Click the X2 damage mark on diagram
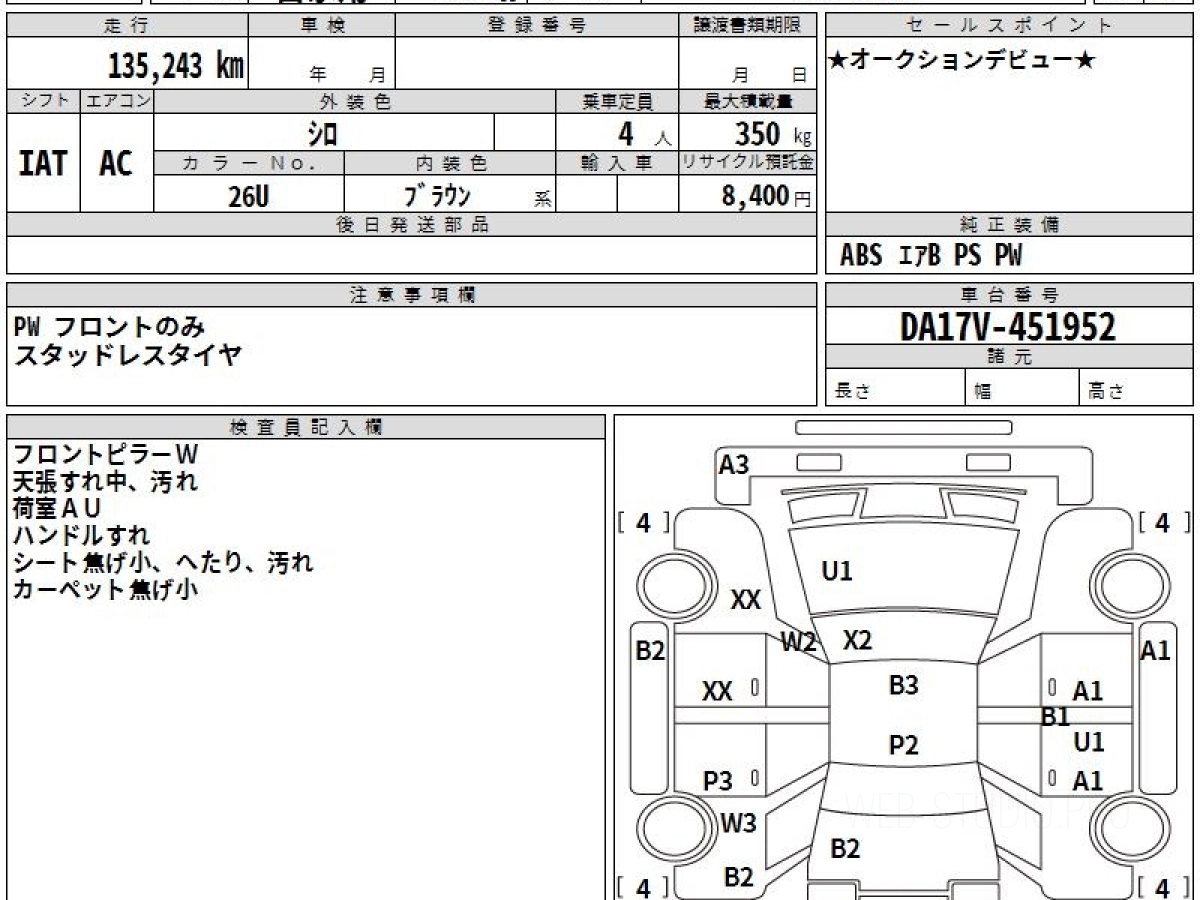Viewport: 1200px width, 900px height. 857,641
